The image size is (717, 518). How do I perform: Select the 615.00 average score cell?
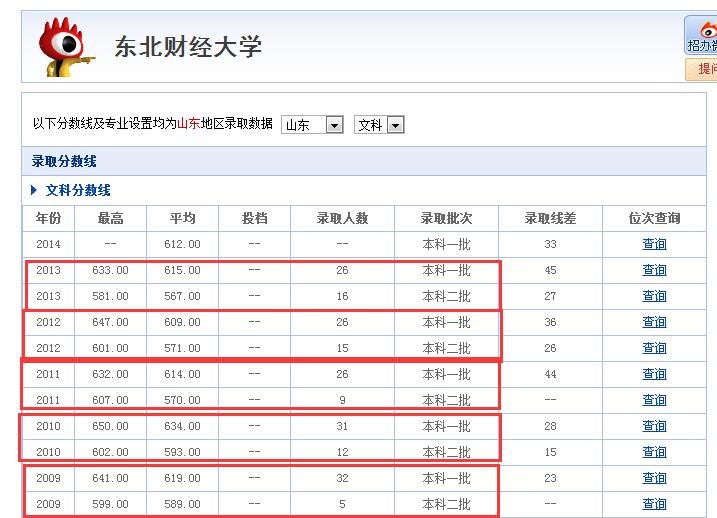pyautogui.click(x=182, y=270)
